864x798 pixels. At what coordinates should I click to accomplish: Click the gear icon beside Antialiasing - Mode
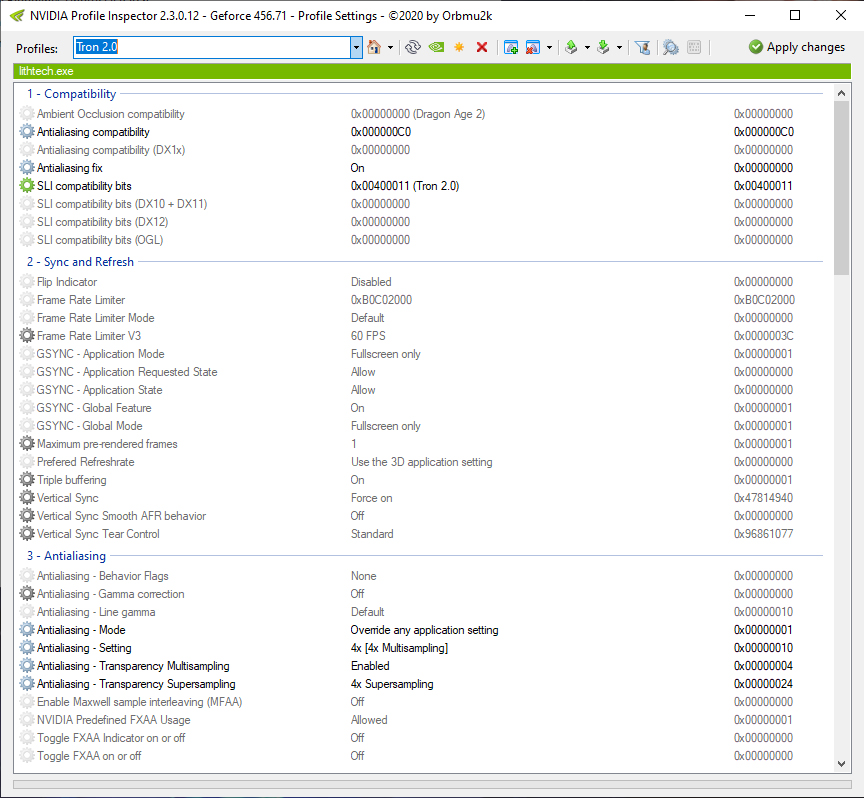[26, 629]
